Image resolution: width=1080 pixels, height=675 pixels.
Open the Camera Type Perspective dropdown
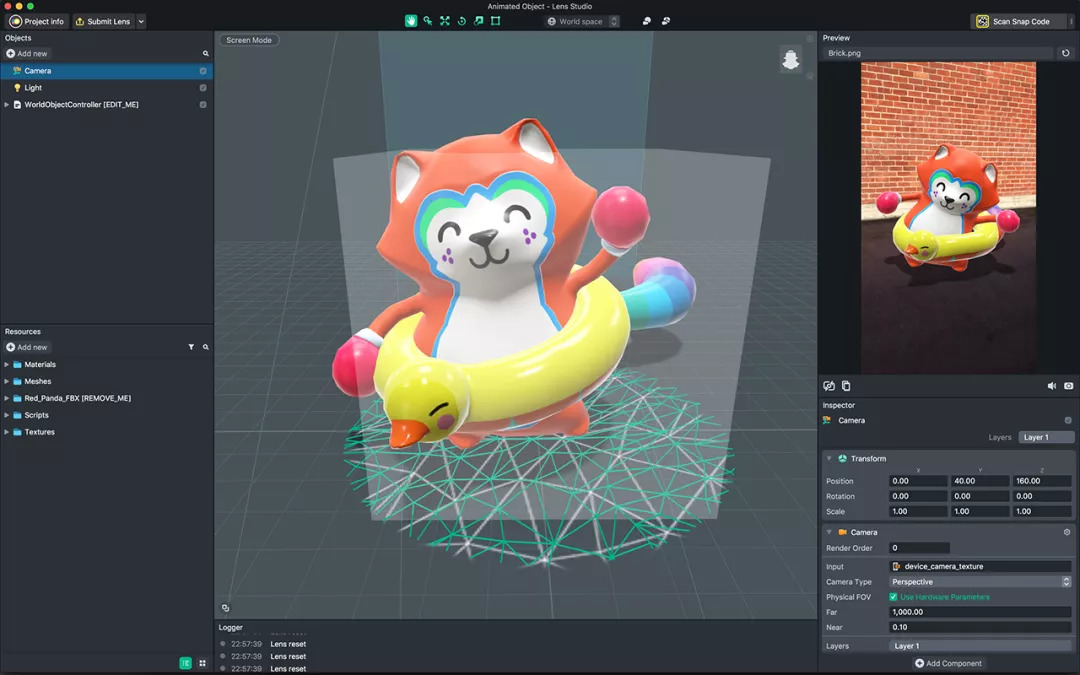(x=980, y=582)
